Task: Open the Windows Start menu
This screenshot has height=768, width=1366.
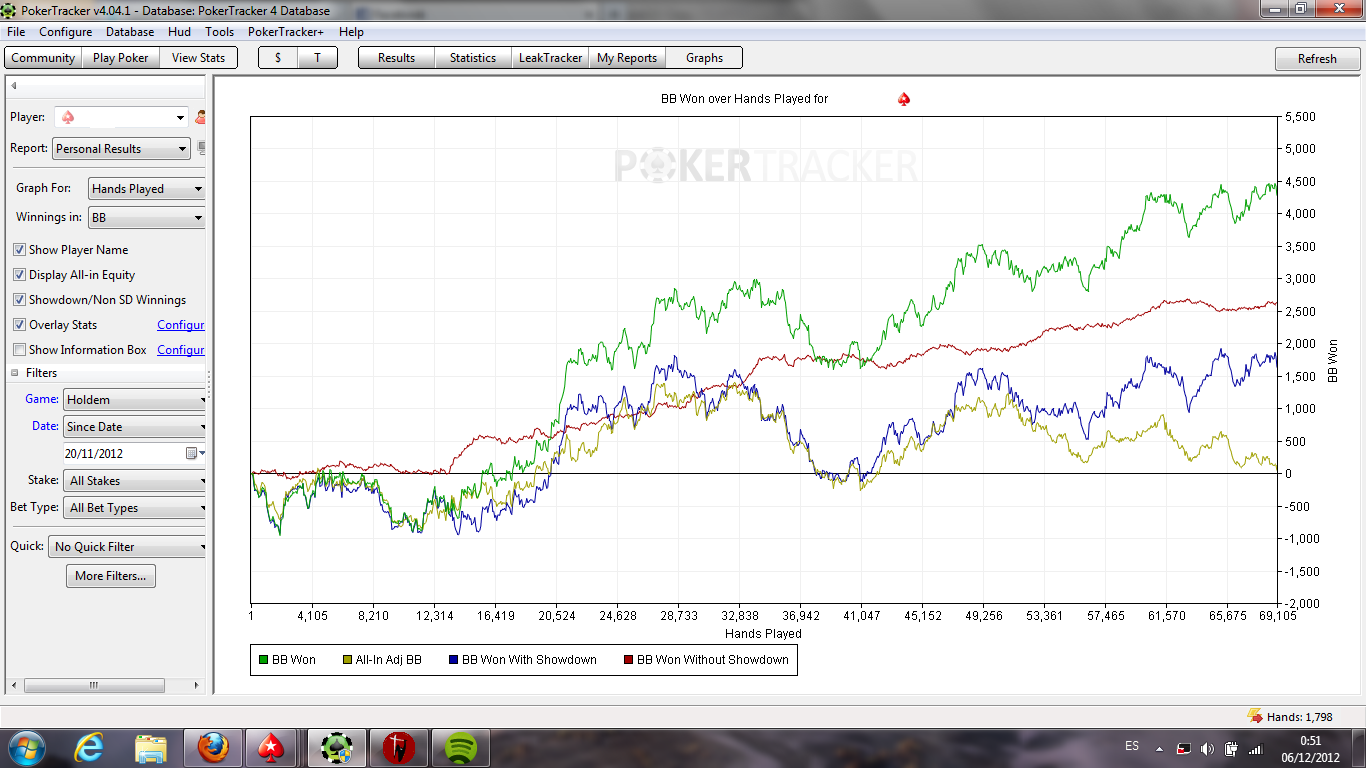Action: coord(27,747)
